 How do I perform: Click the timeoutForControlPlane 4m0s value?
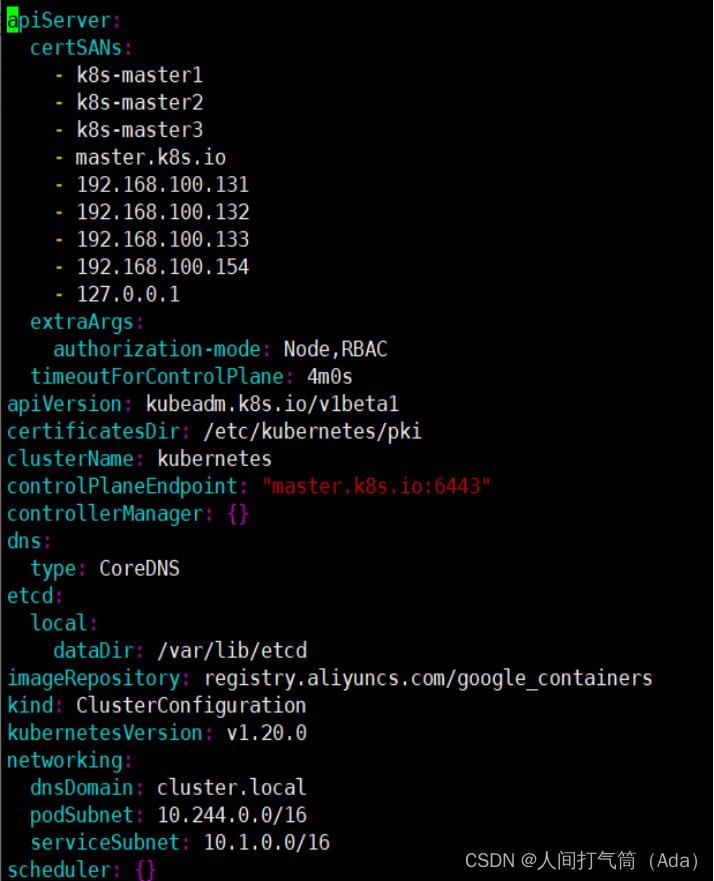[329, 377]
